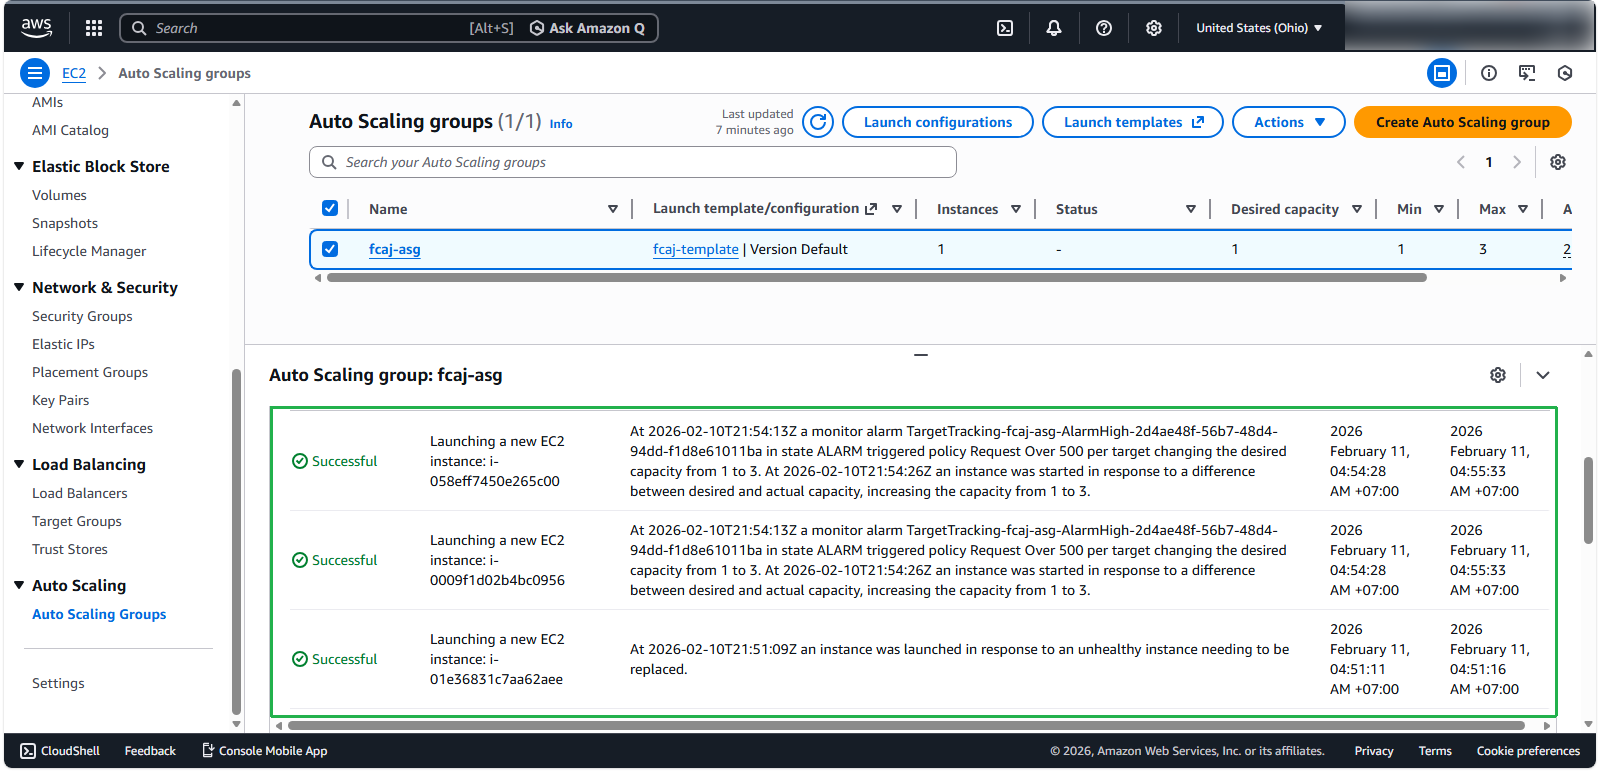Open the console settings gear in top bar
1600x772 pixels.
click(1154, 28)
